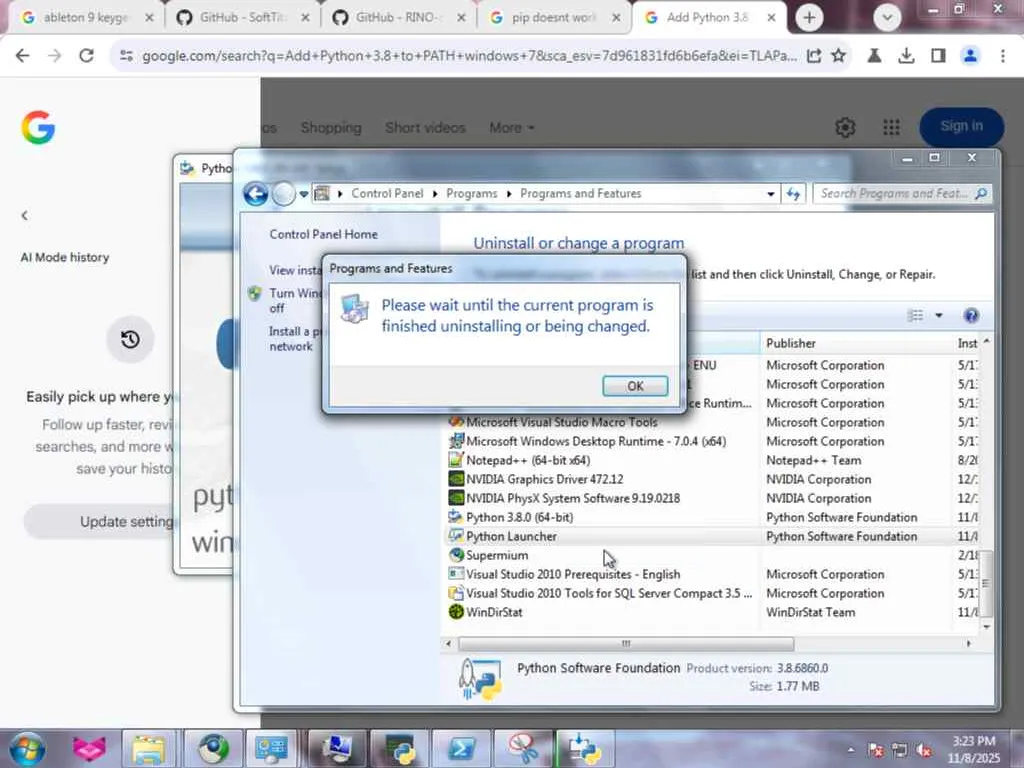Bookmark this page with the star icon
The height and width of the screenshot is (768, 1024).
(x=839, y=56)
